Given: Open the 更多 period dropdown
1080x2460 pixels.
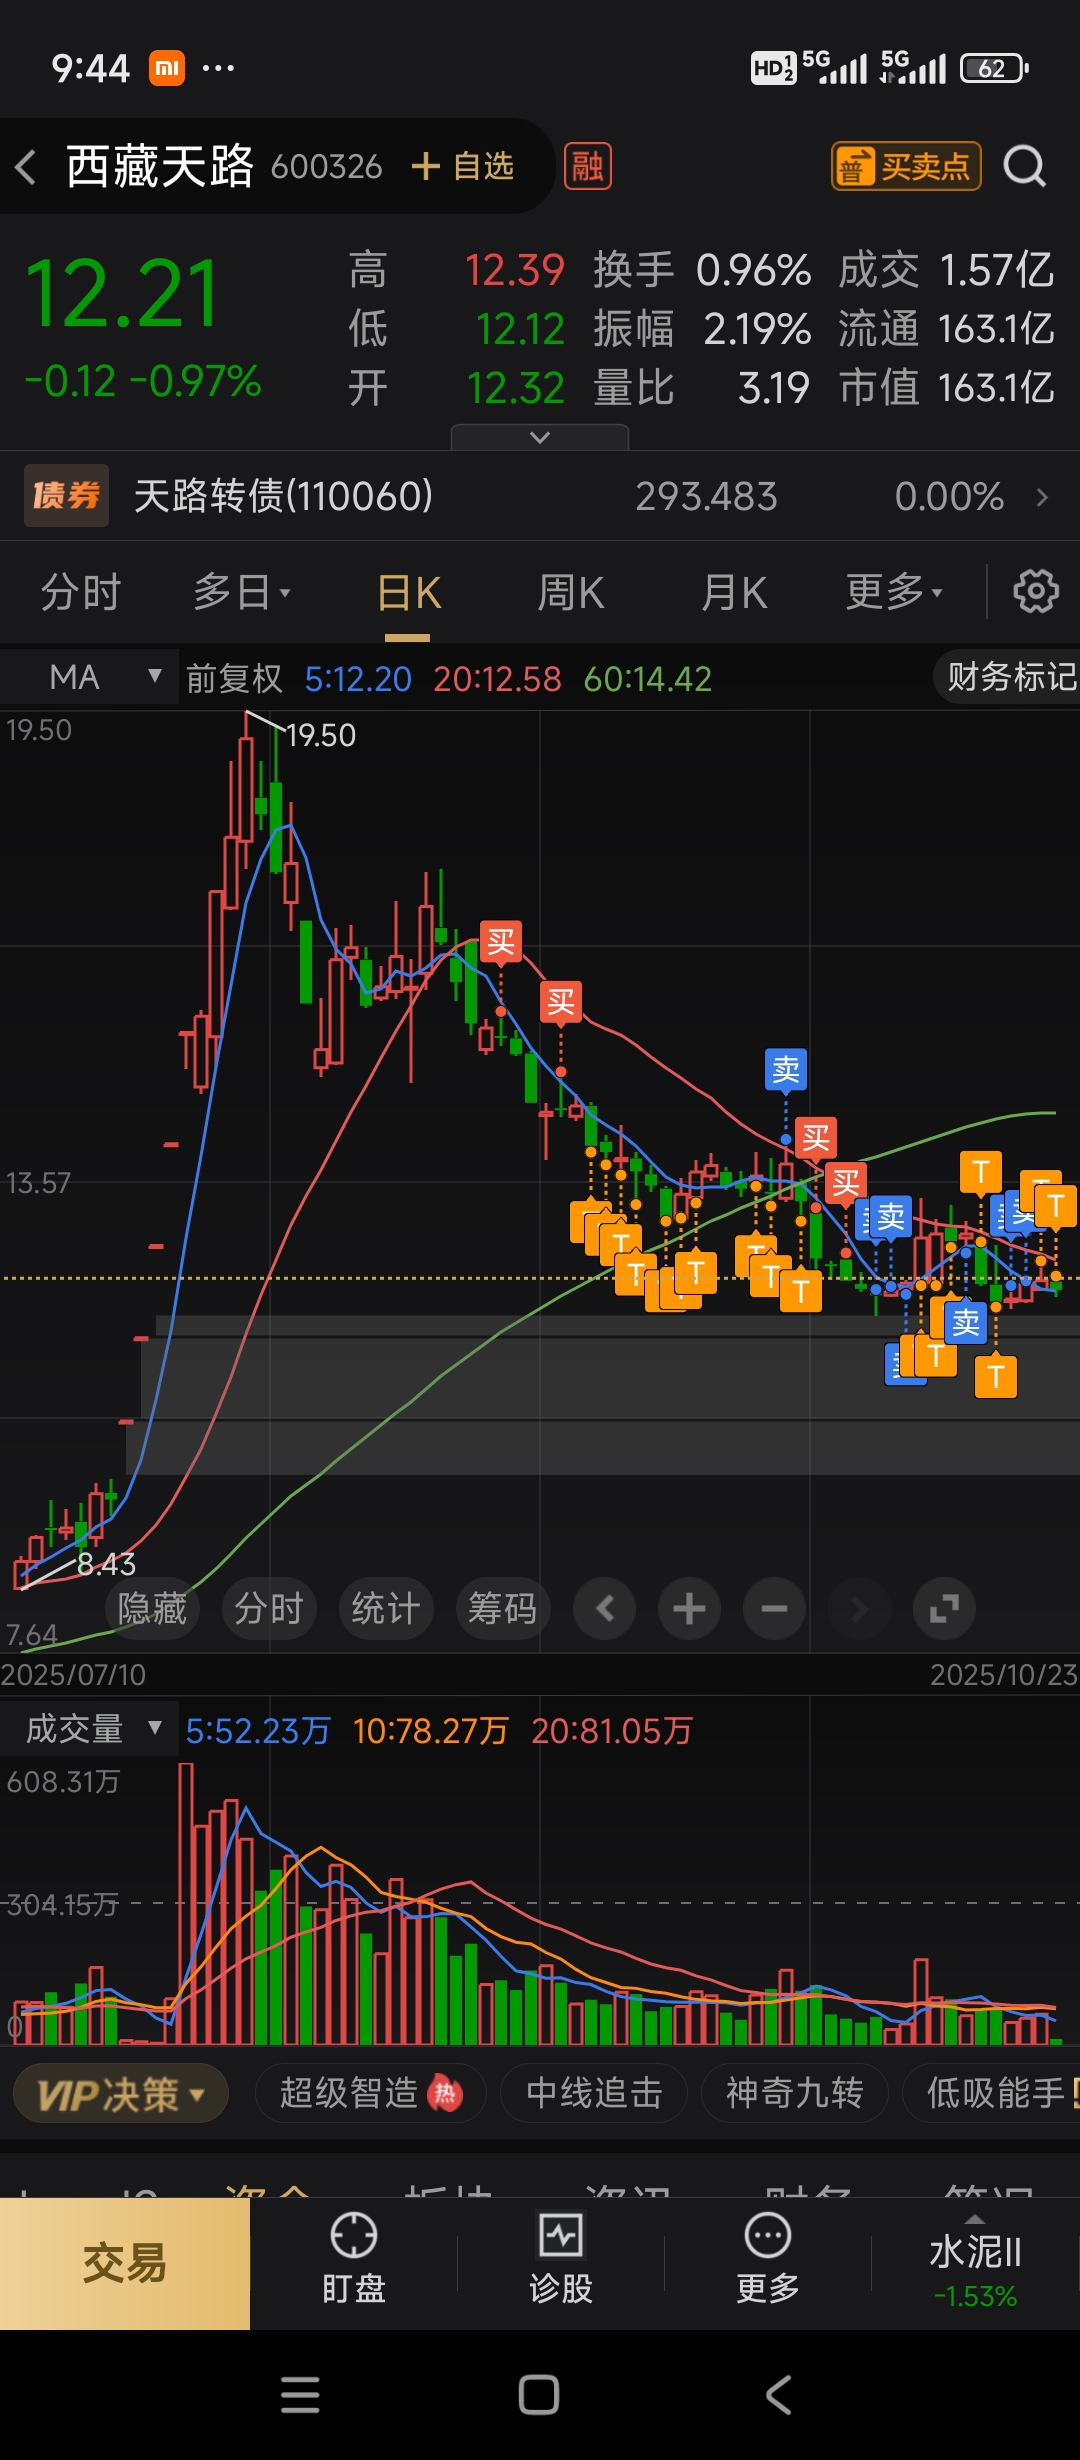Looking at the screenshot, I should tap(894, 592).
